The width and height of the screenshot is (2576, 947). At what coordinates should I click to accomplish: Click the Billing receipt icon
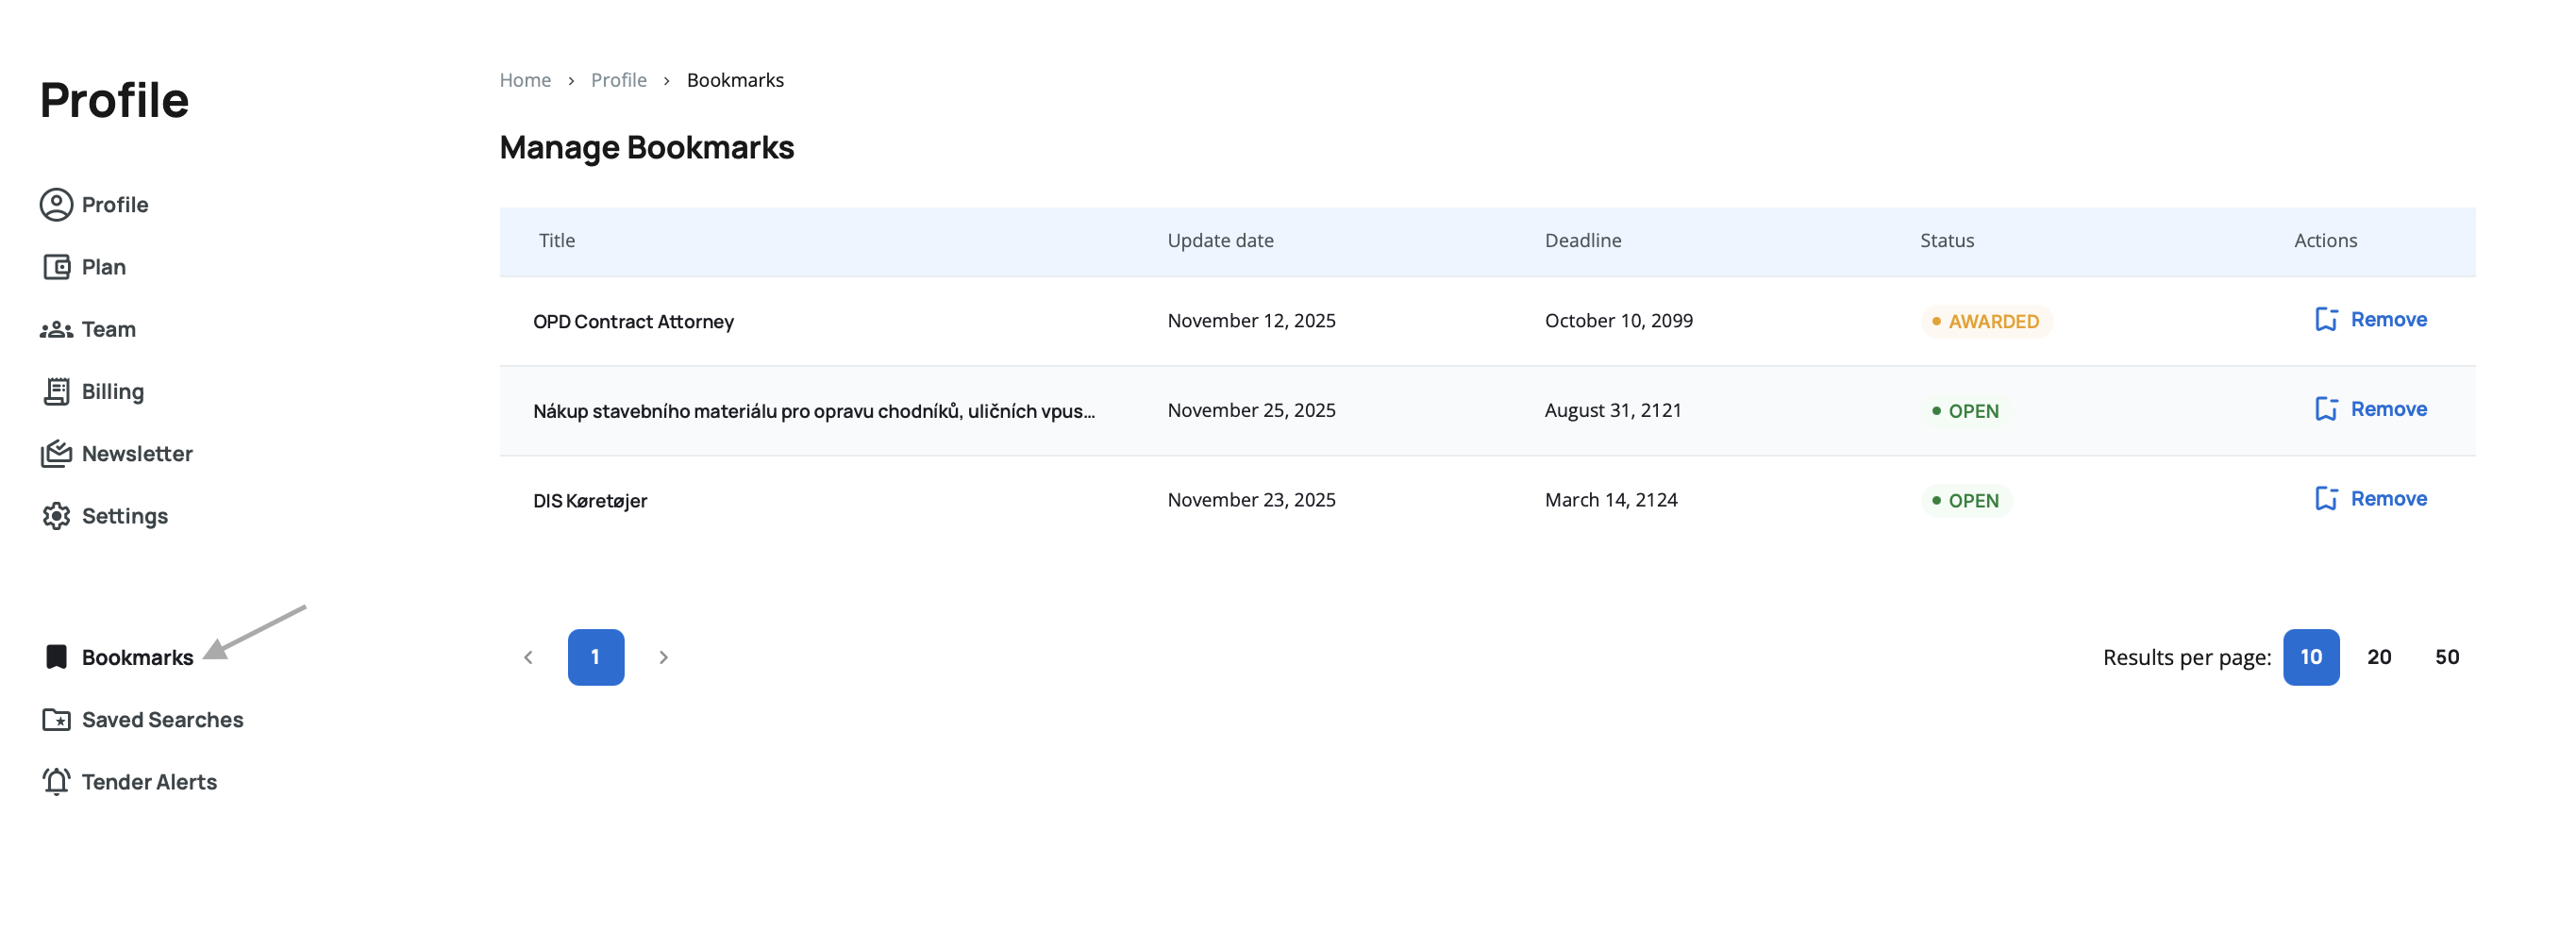click(56, 391)
